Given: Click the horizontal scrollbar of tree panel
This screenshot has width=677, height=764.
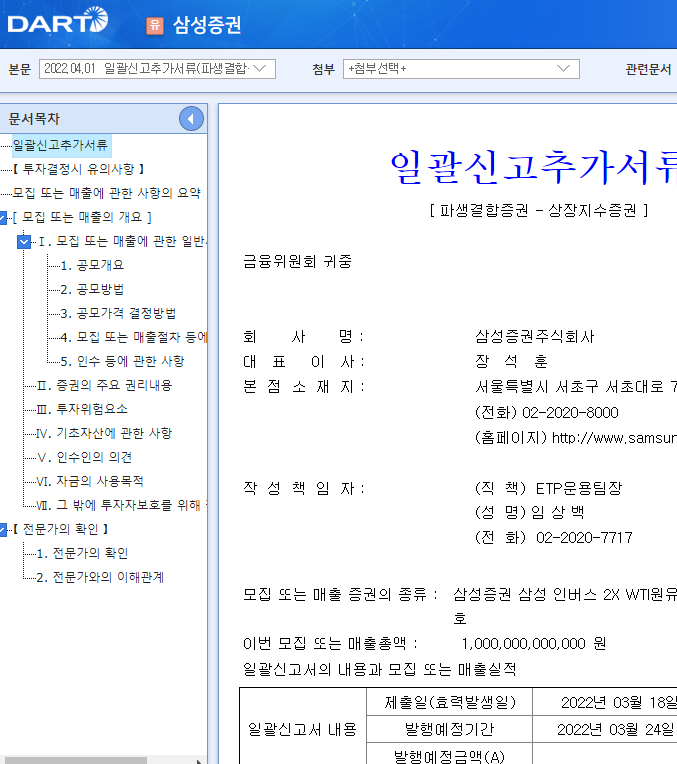Looking at the screenshot, I should click(76, 761).
